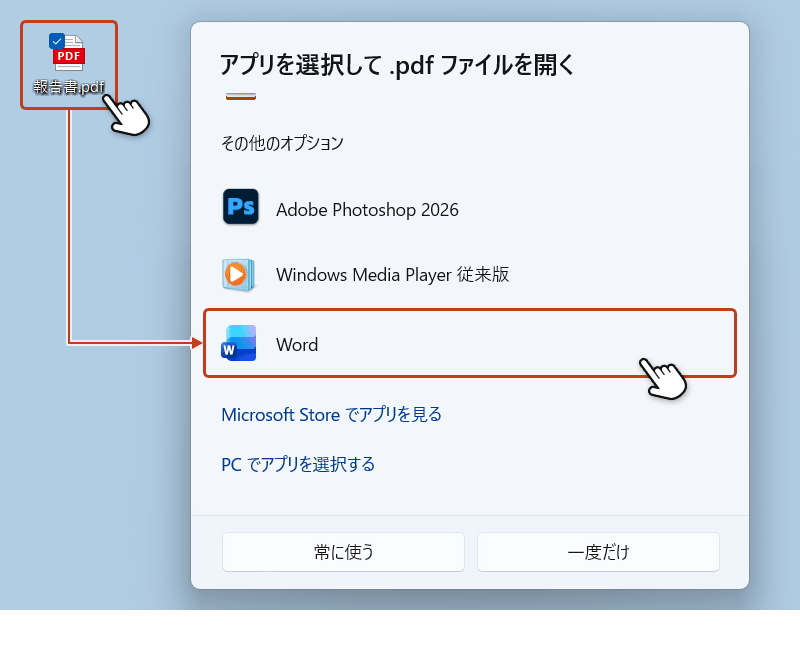This screenshot has height=650, width=800.
Task: Open the Microsoft Store でアプリを見る link
Action: (331, 414)
